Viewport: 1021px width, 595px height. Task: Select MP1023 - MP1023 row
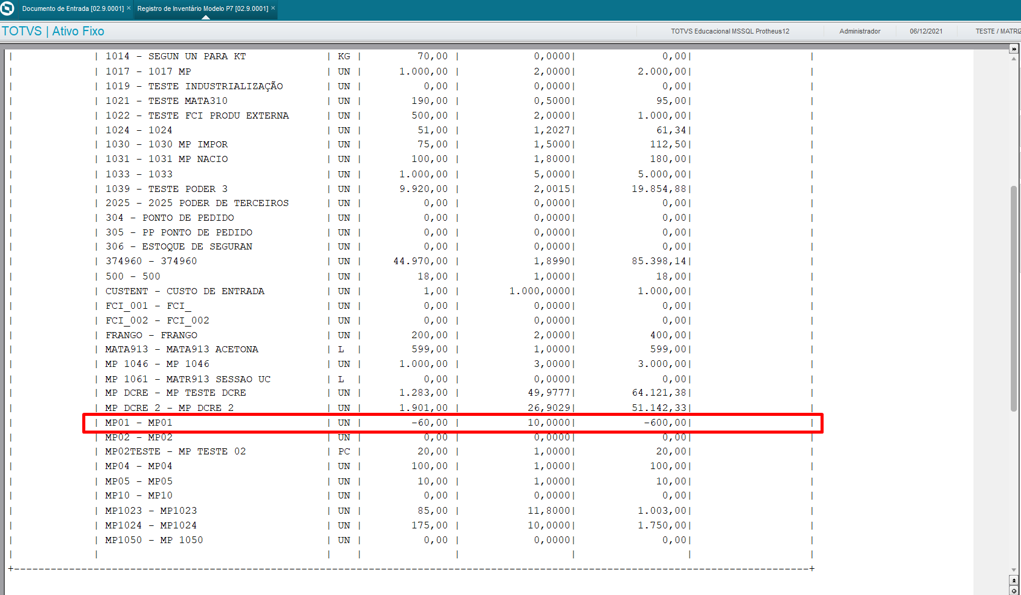click(x=151, y=511)
